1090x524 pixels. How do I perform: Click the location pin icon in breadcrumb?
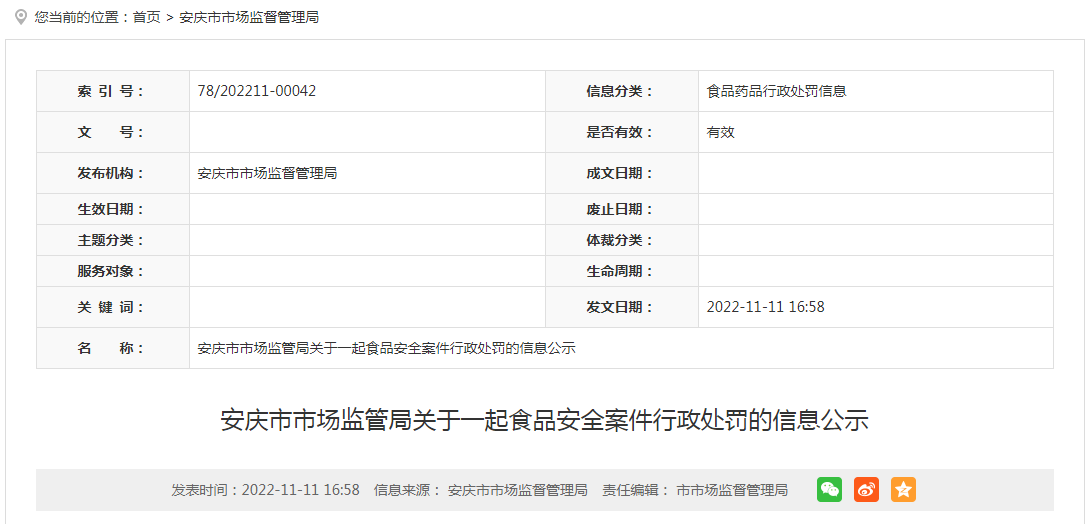(x=21, y=17)
